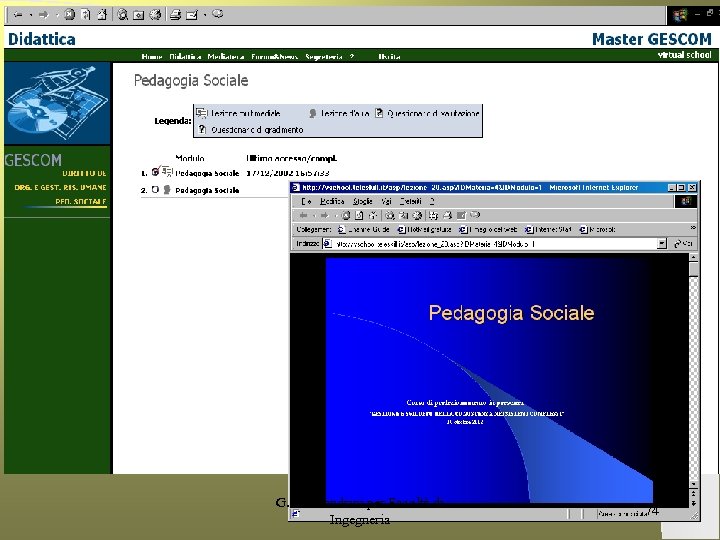Open Forward history dropdown arrow in main toolbar
This screenshot has width=720, height=540.
(x=56, y=15)
